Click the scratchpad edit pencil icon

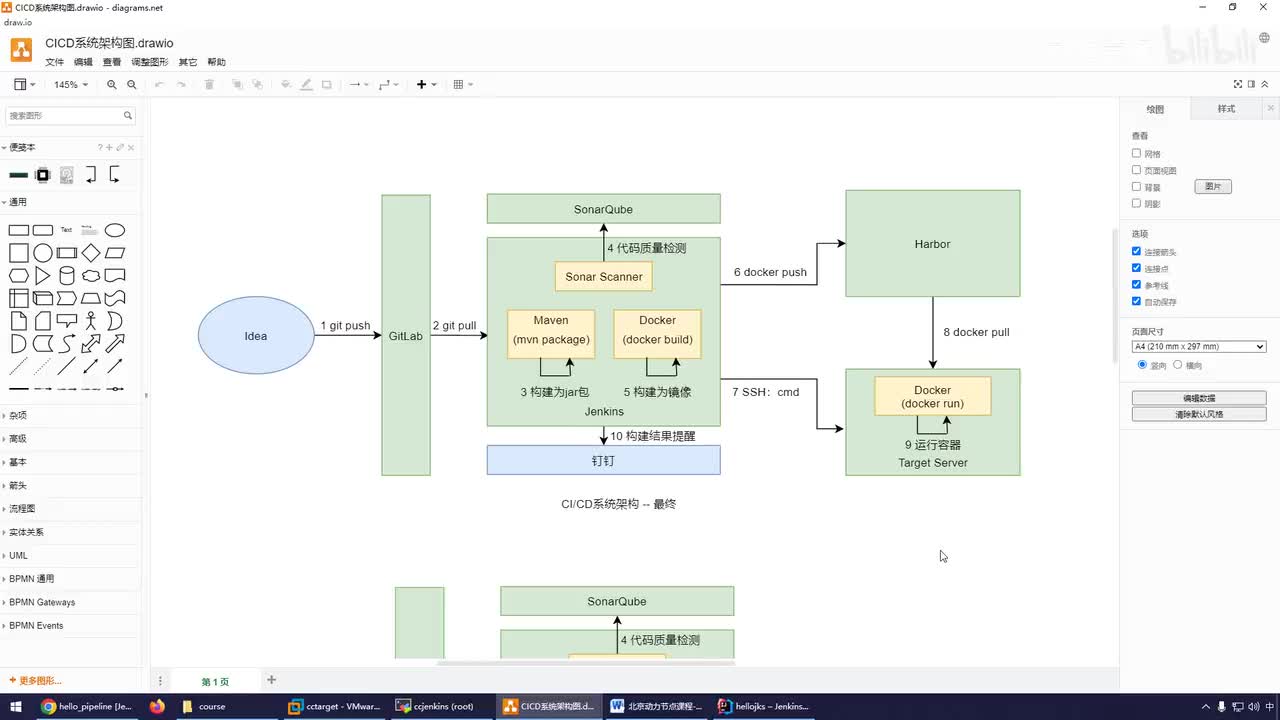pos(120,148)
